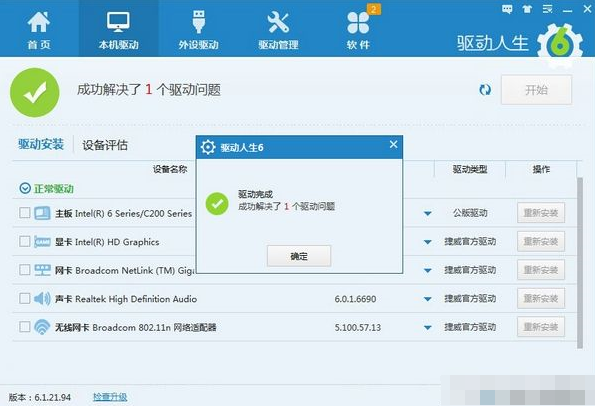Click the driver list vertical scrollbar
Image resolution: width=595 pixels, height=406 pixels.
pos(579,263)
